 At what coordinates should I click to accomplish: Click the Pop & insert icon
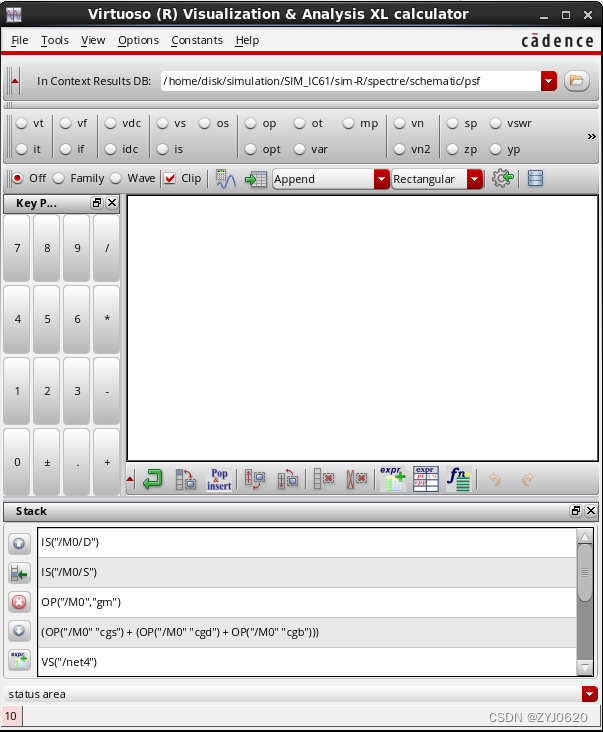click(x=219, y=479)
